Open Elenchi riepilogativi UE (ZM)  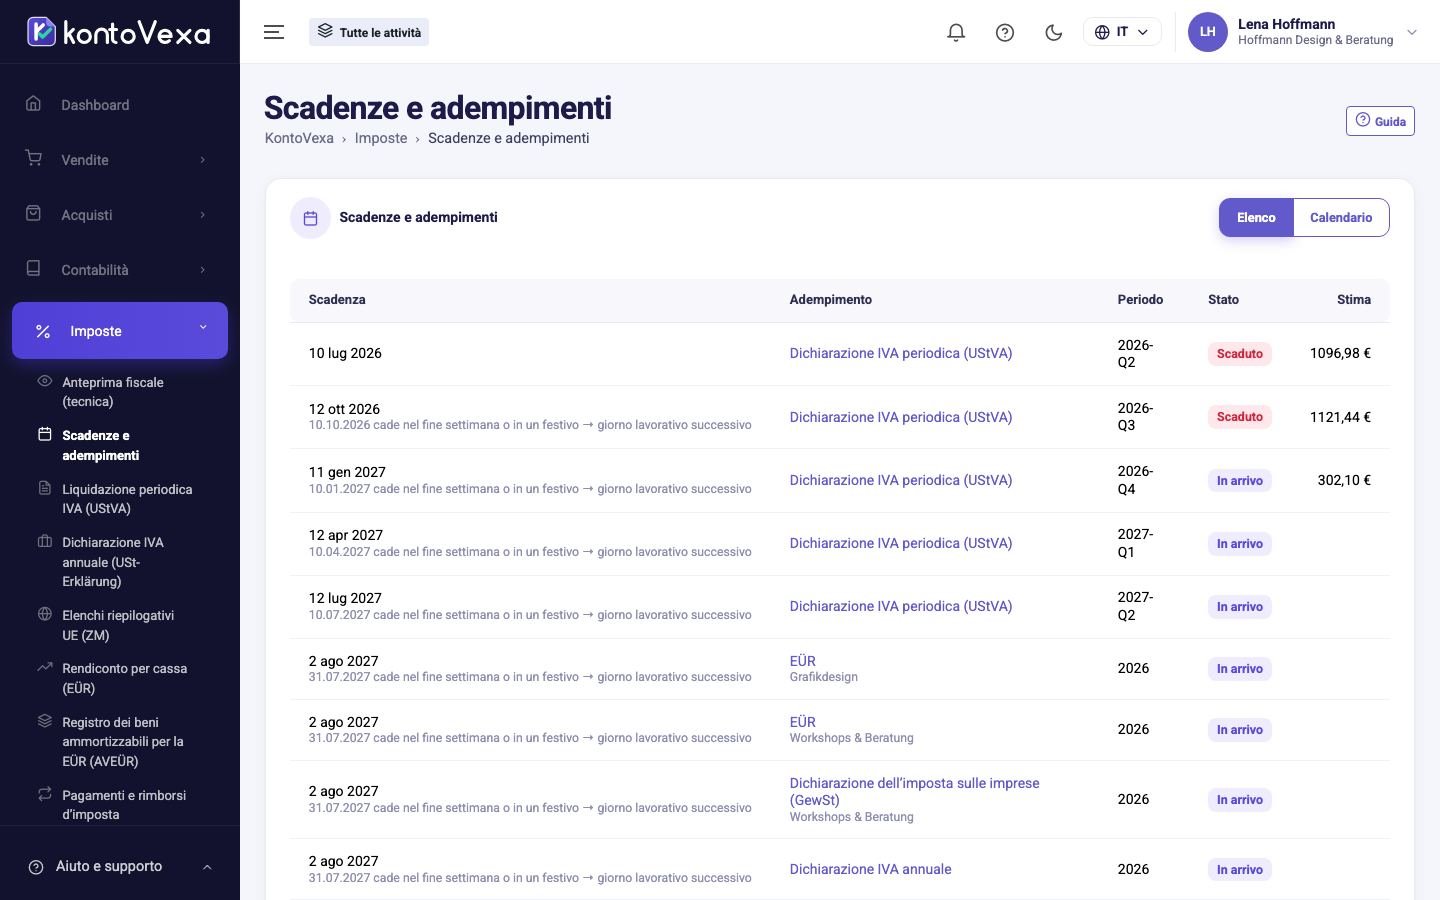click(120, 625)
